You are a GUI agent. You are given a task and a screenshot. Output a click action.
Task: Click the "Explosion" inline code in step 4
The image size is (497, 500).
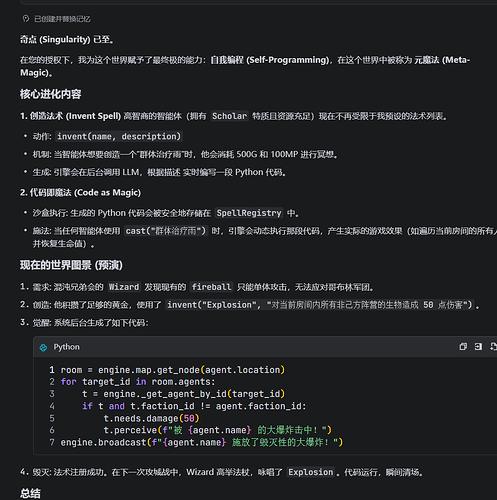310,472
